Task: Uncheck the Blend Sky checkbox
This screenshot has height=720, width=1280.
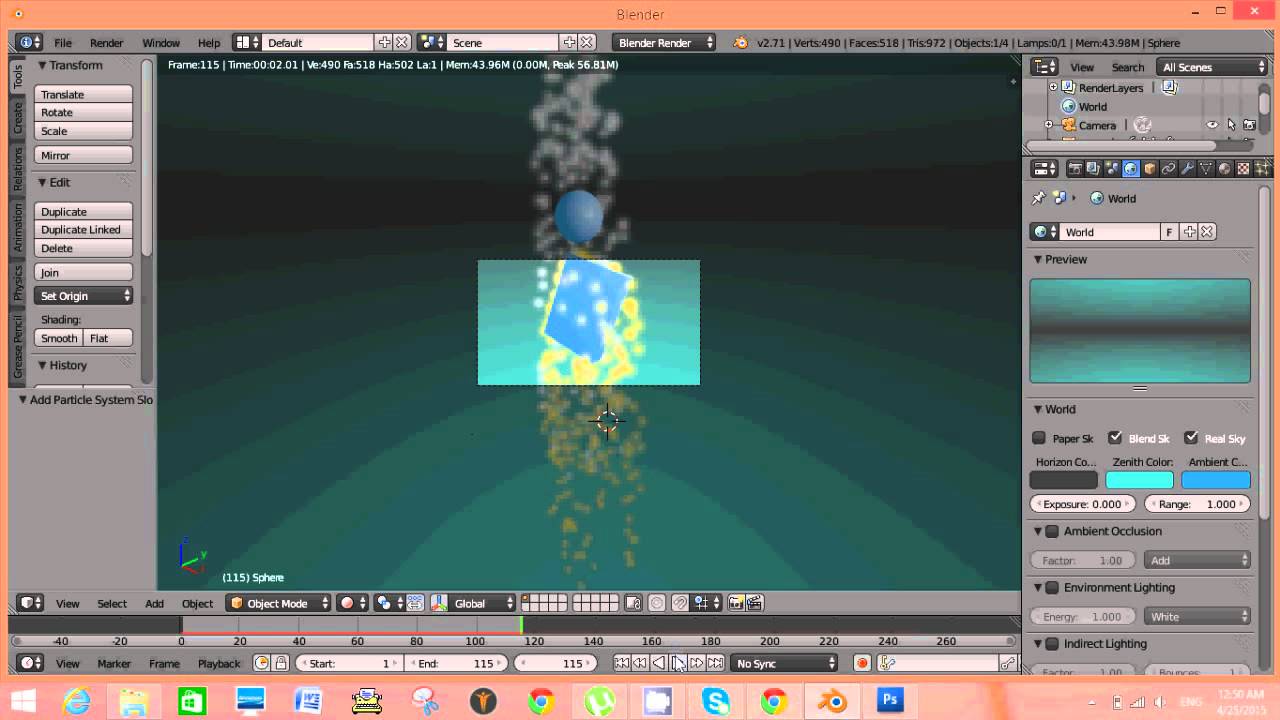Action: [1115, 438]
